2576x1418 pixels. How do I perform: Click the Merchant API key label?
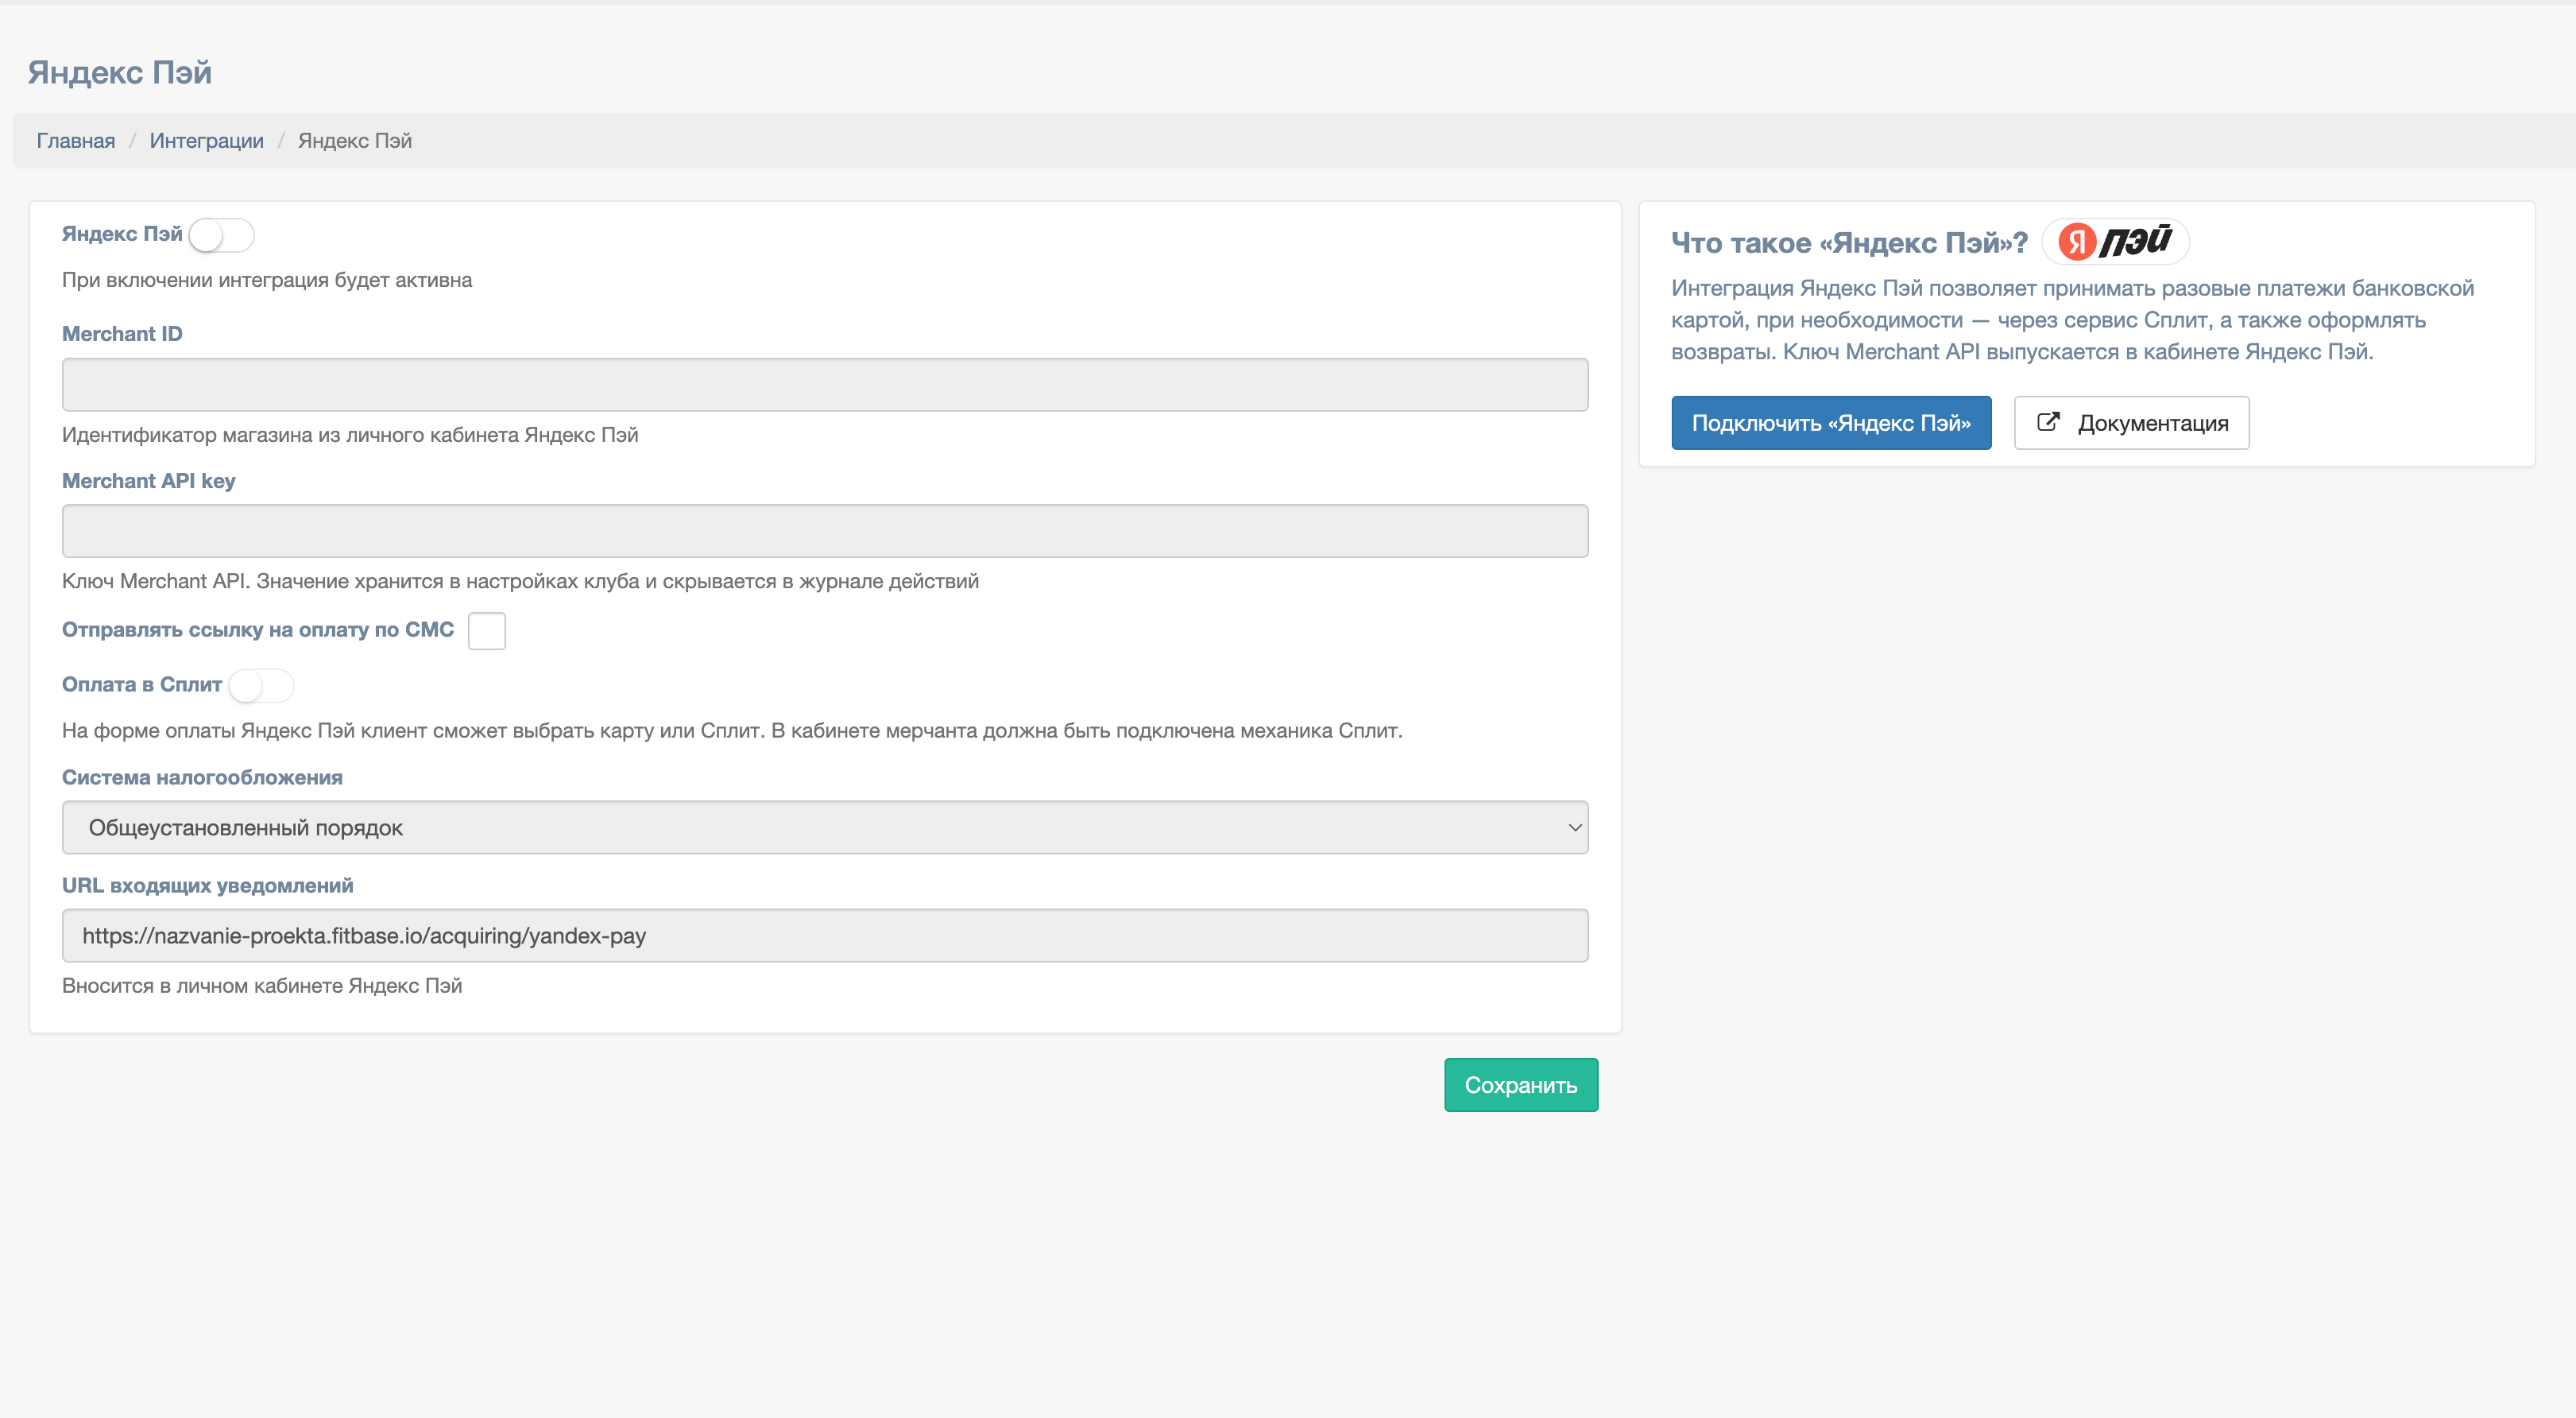(x=149, y=481)
